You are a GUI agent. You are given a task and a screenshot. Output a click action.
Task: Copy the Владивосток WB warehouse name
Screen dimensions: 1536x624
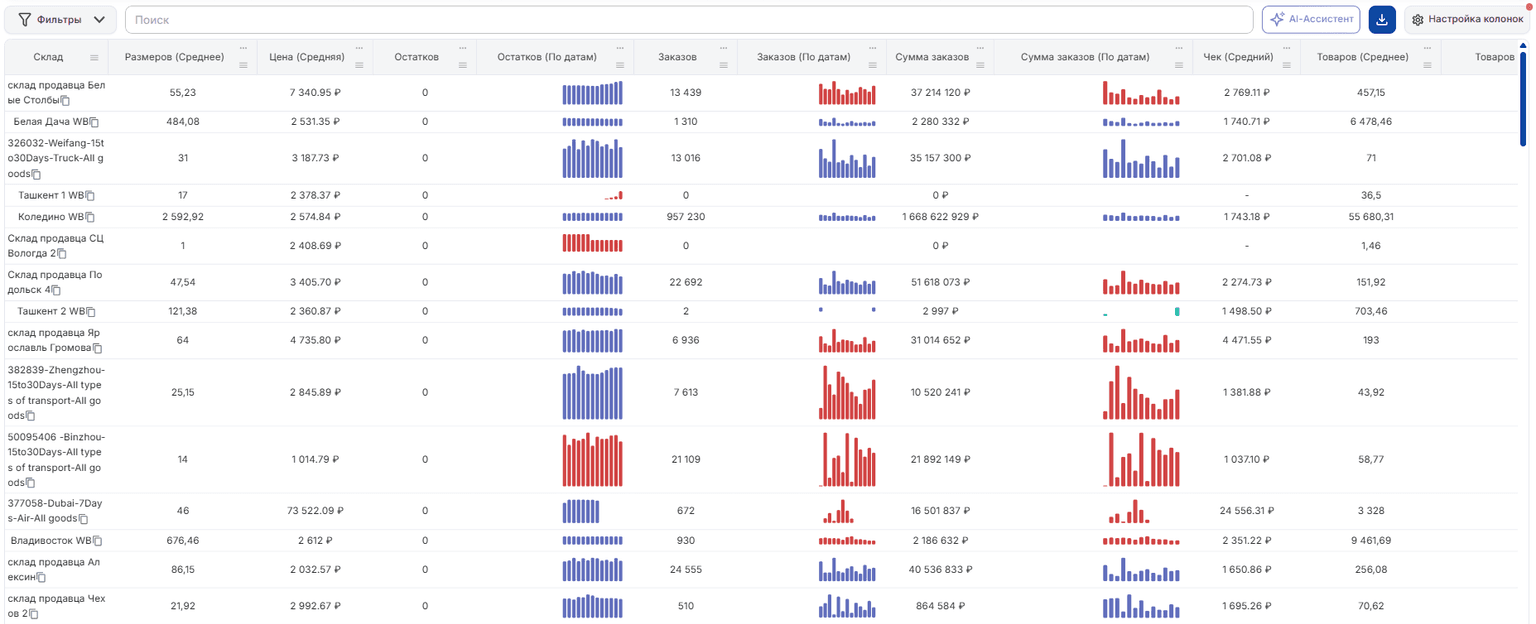98,541
